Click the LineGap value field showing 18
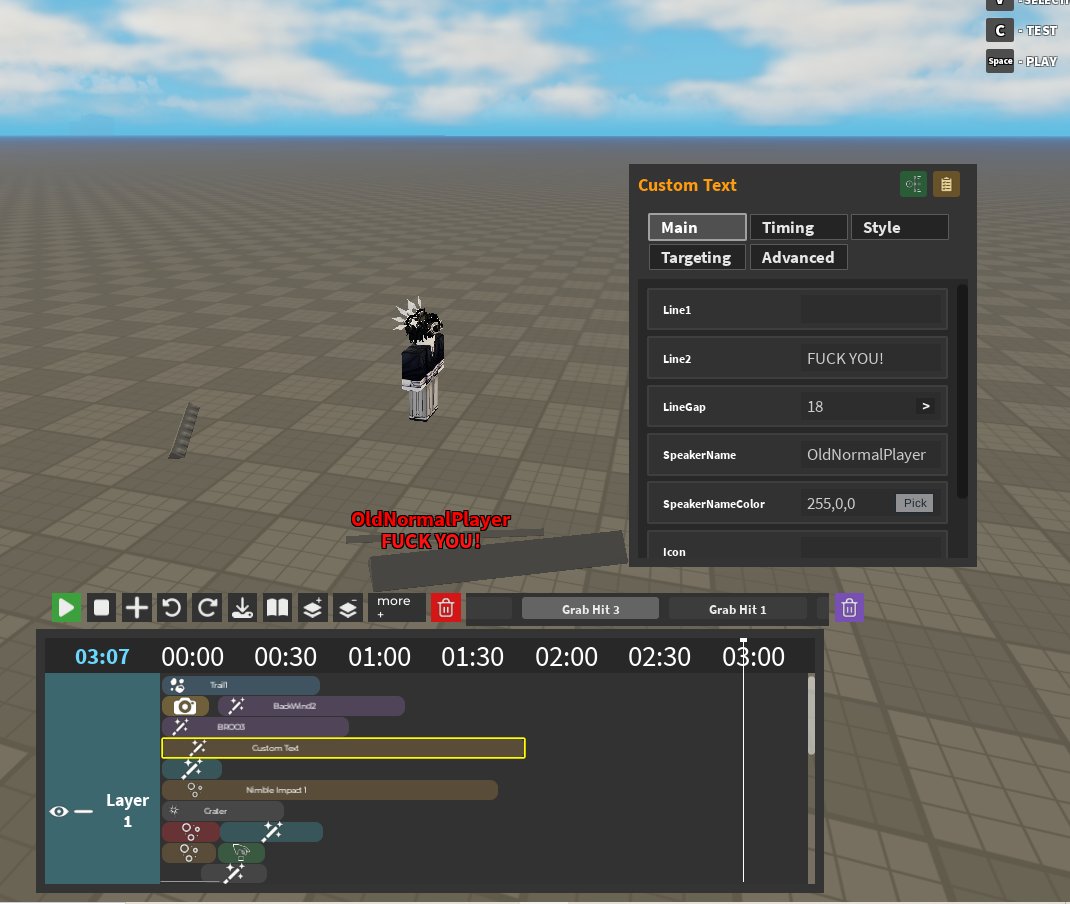1070x904 pixels. click(856, 407)
